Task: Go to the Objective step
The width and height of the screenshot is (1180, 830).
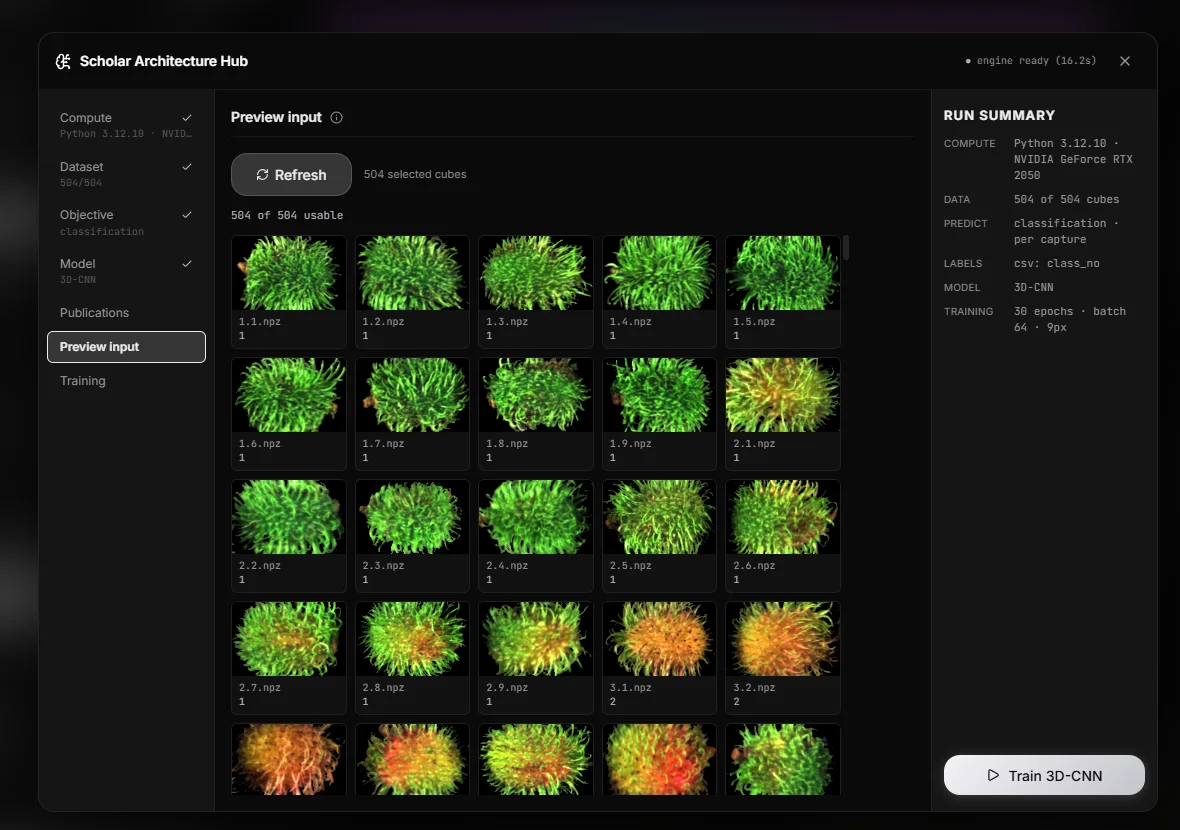Action: coord(126,222)
